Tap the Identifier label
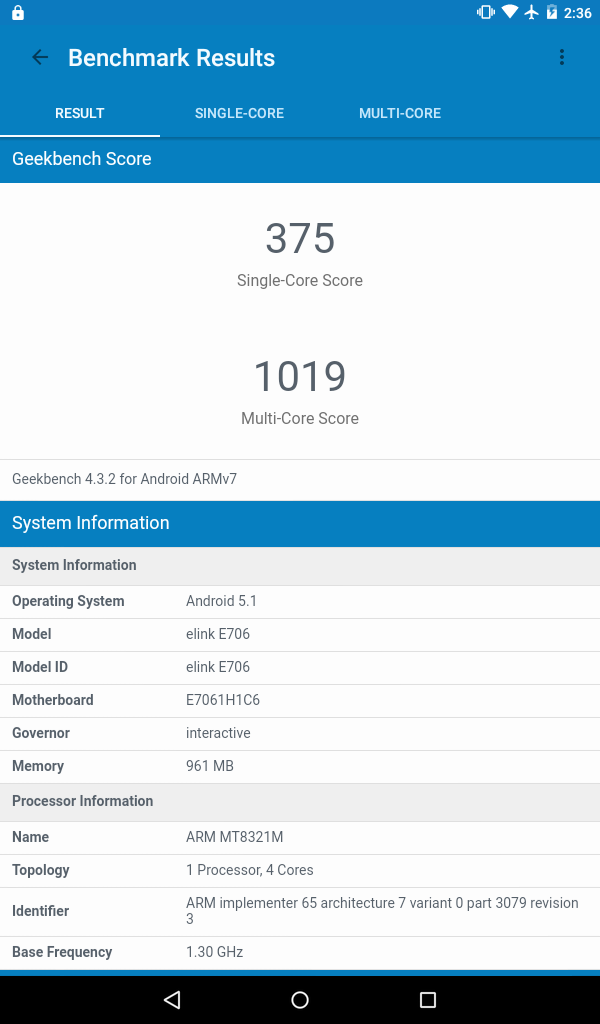 (x=40, y=912)
